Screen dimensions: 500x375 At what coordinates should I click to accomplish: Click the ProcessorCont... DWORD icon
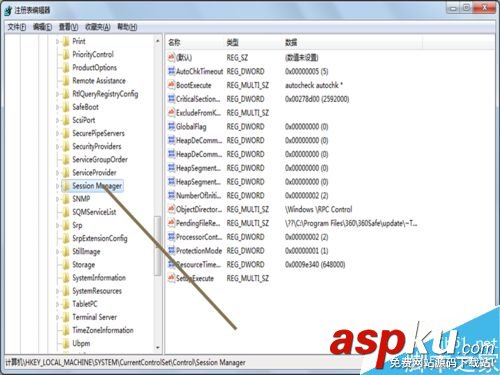click(171, 237)
